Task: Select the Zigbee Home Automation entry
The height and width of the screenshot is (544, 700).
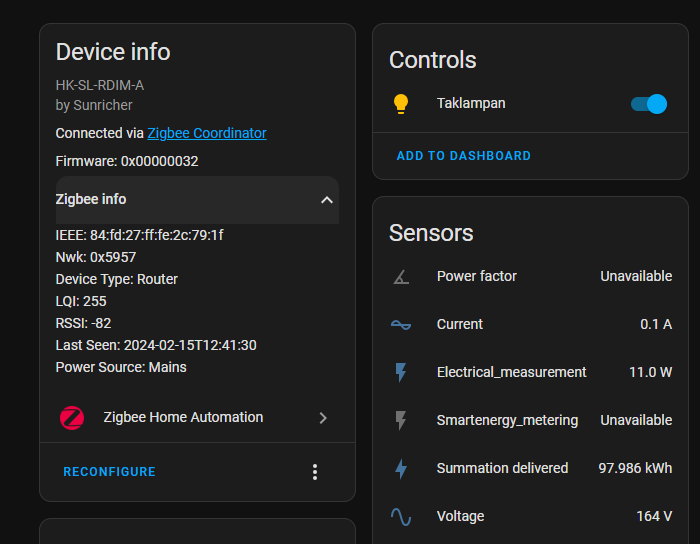Action: (x=183, y=417)
